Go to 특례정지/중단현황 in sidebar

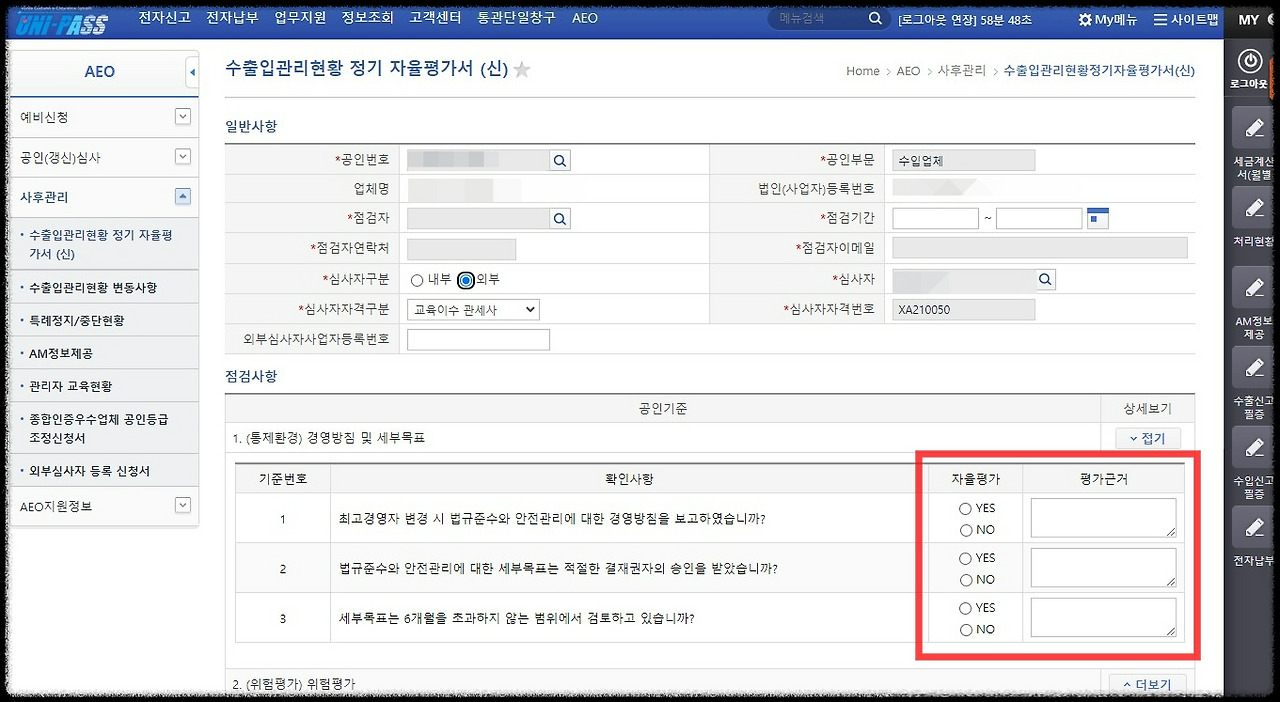click(77, 321)
